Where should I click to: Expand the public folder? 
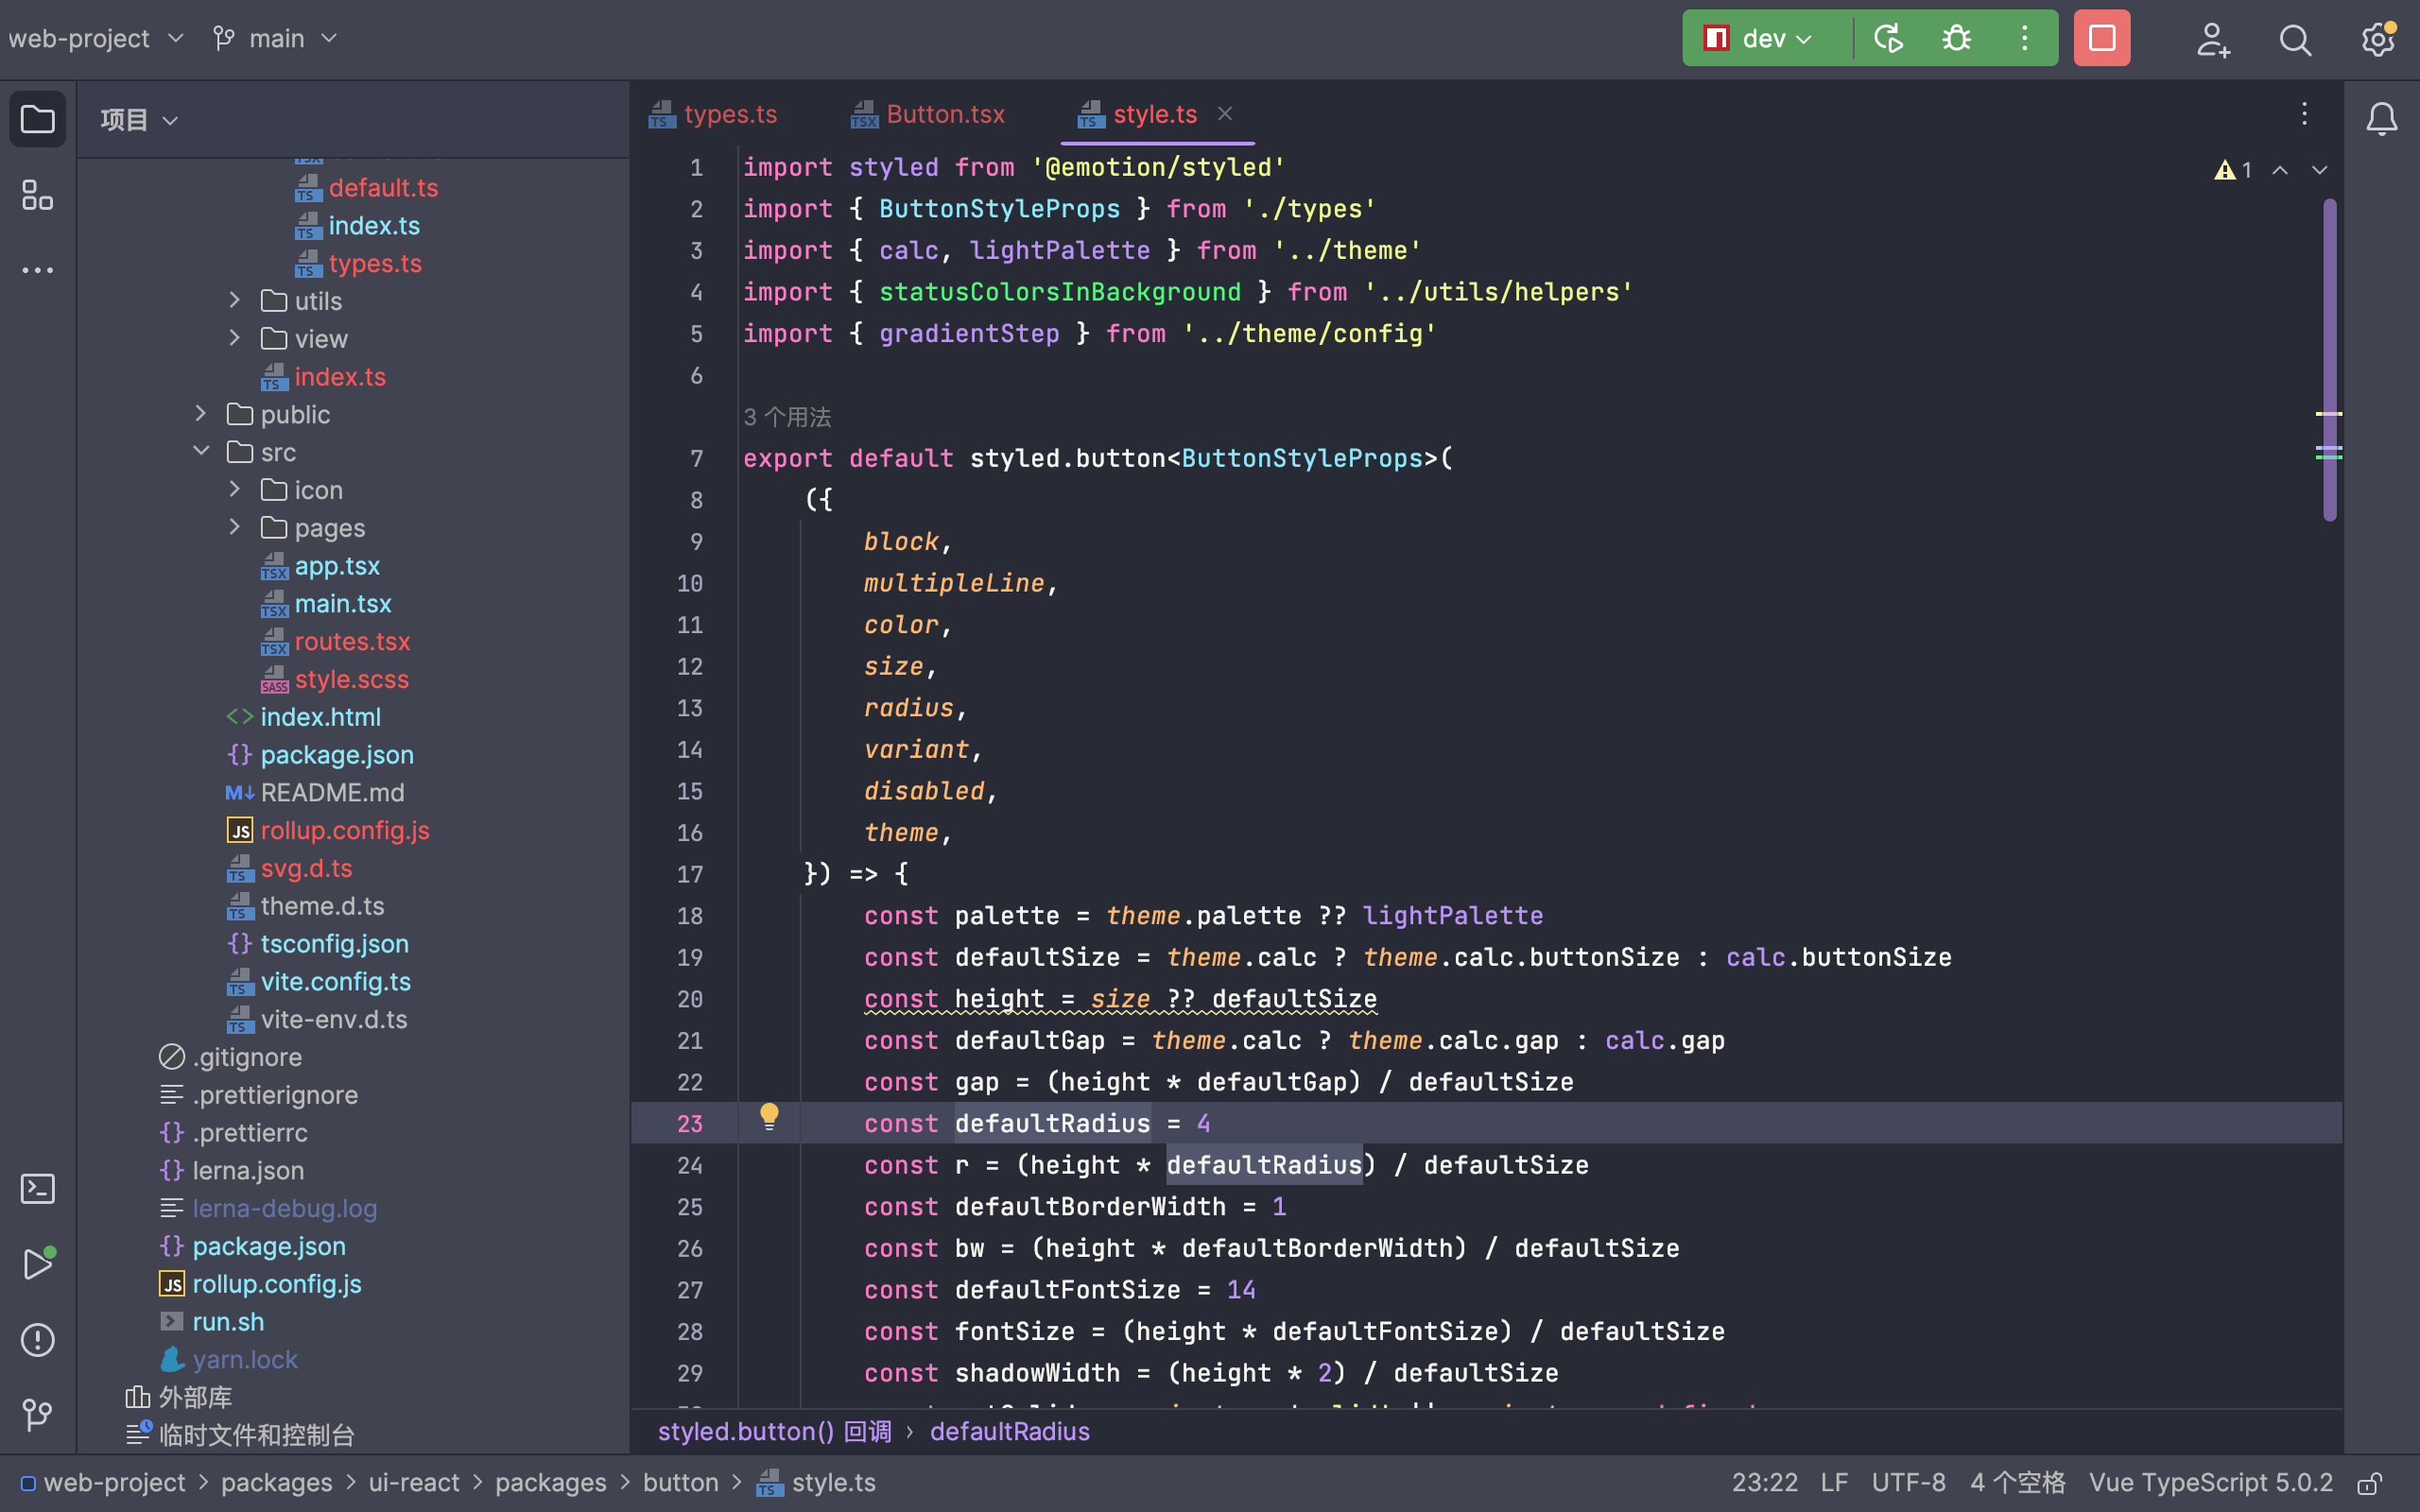click(x=200, y=413)
